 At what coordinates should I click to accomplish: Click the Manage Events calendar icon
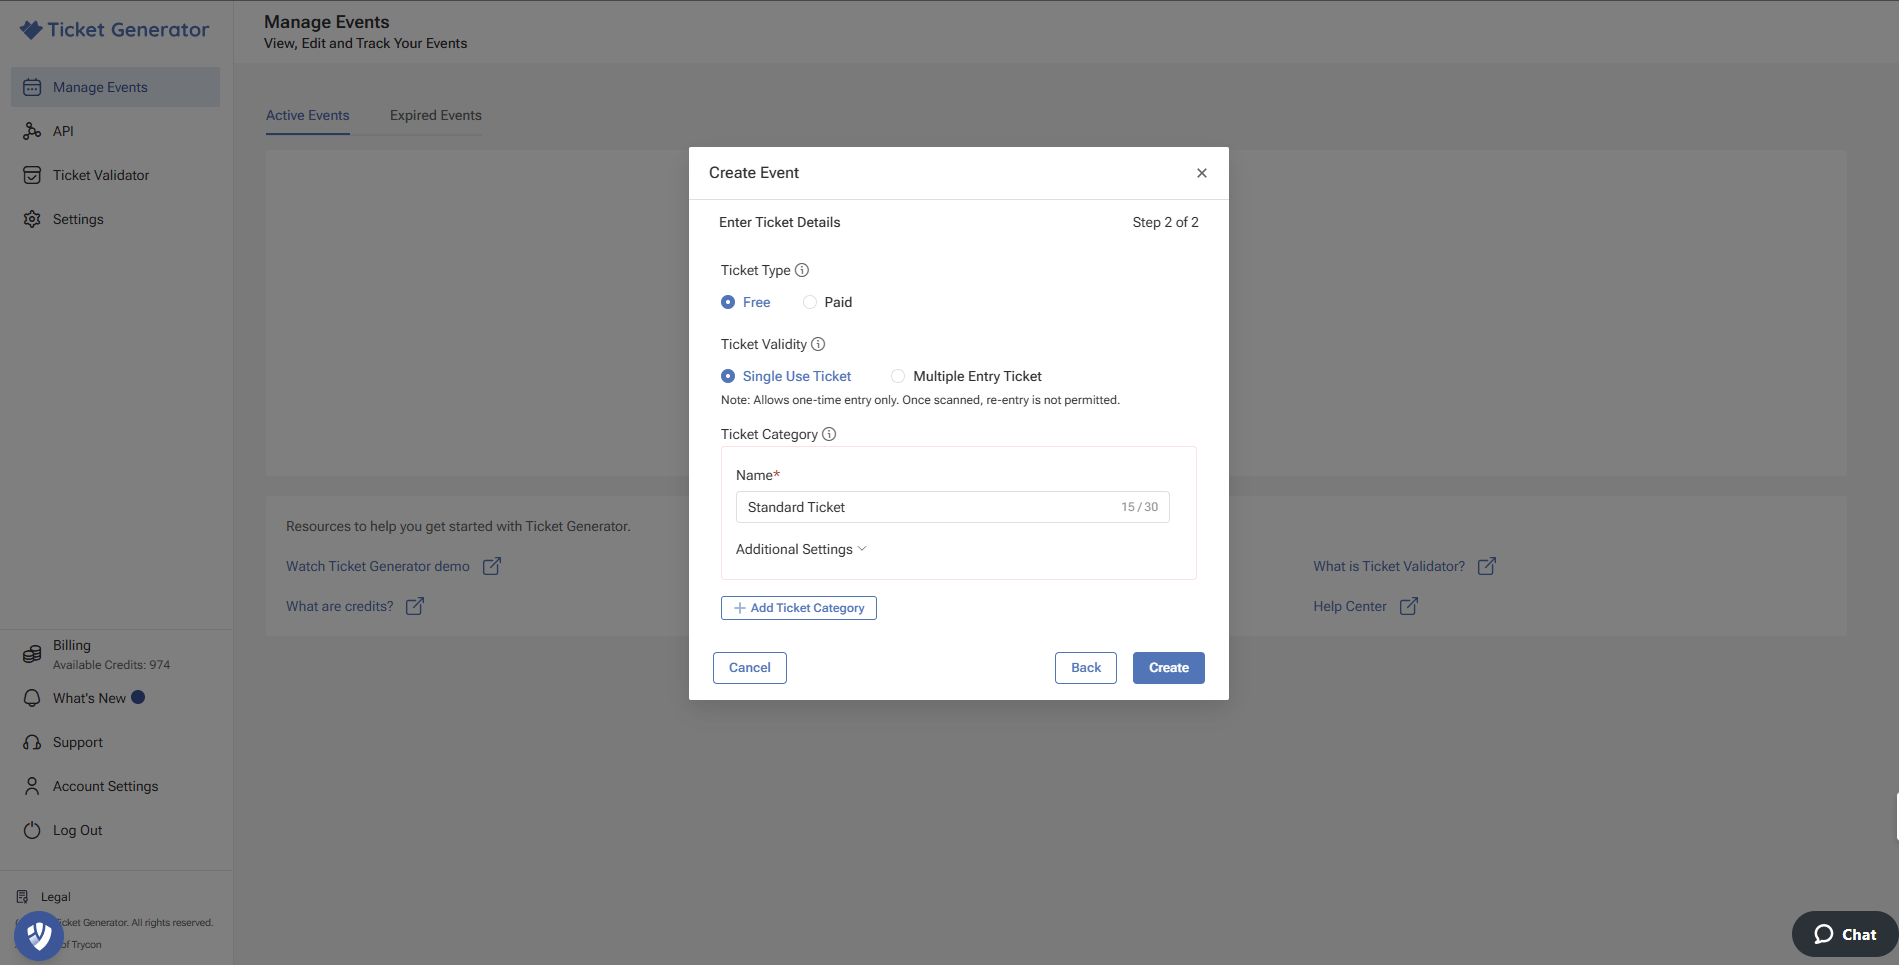(32, 87)
